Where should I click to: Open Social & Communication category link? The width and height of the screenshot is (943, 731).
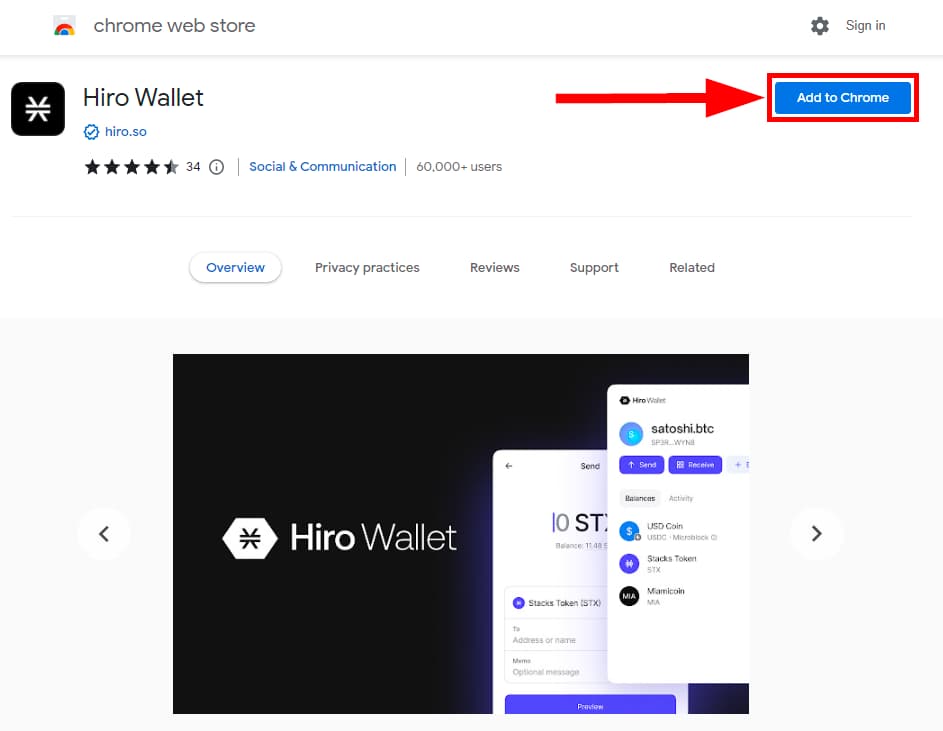pyautogui.click(x=322, y=167)
